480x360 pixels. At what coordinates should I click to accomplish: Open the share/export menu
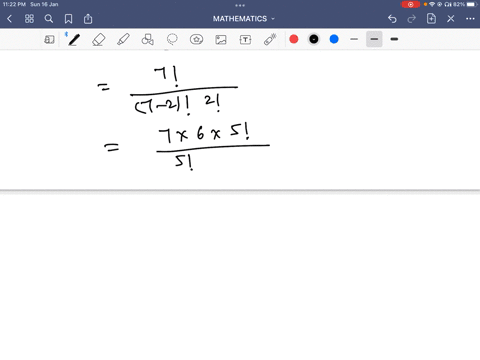[88, 19]
